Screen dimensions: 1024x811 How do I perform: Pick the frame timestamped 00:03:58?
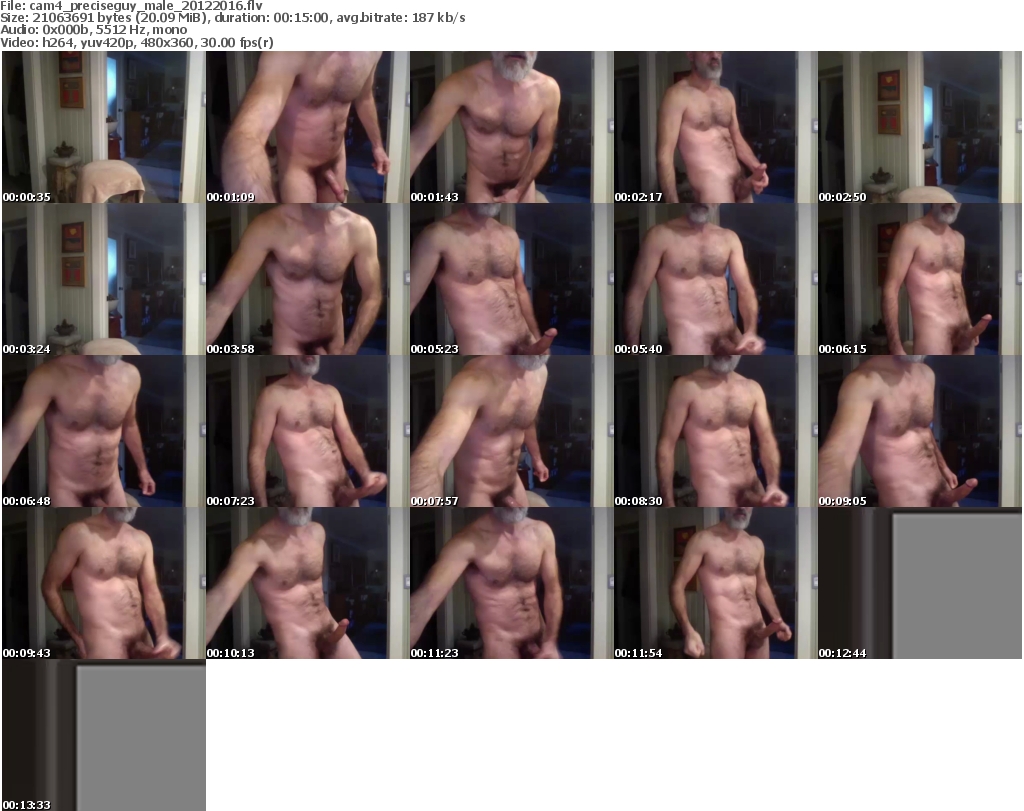pos(308,279)
